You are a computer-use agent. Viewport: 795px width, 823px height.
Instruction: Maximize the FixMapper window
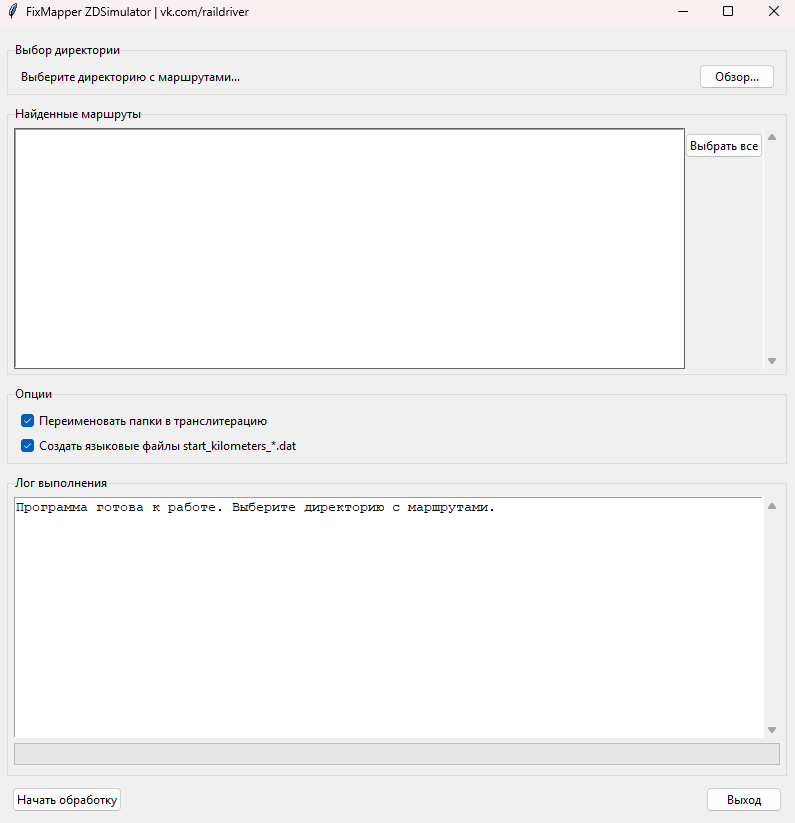click(728, 11)
